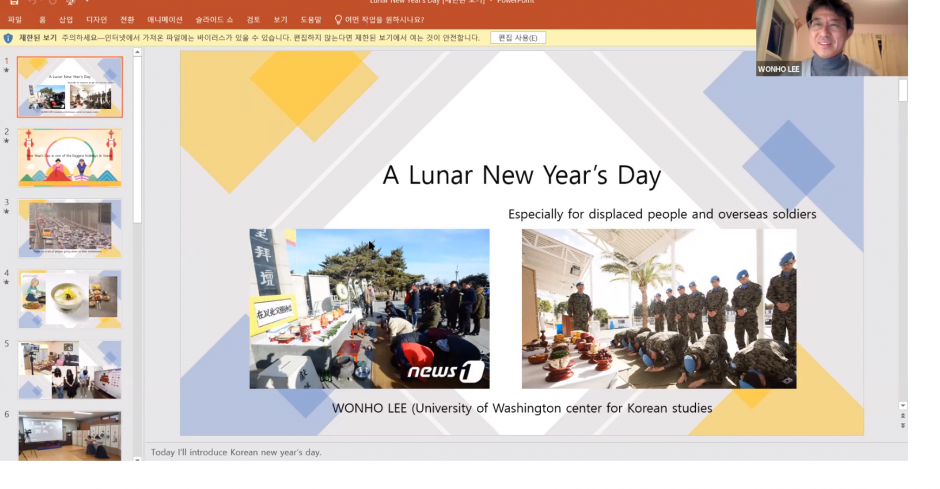
Task: Open the 보기 (View) ribbon tab
Action: [x=281, y=20]
